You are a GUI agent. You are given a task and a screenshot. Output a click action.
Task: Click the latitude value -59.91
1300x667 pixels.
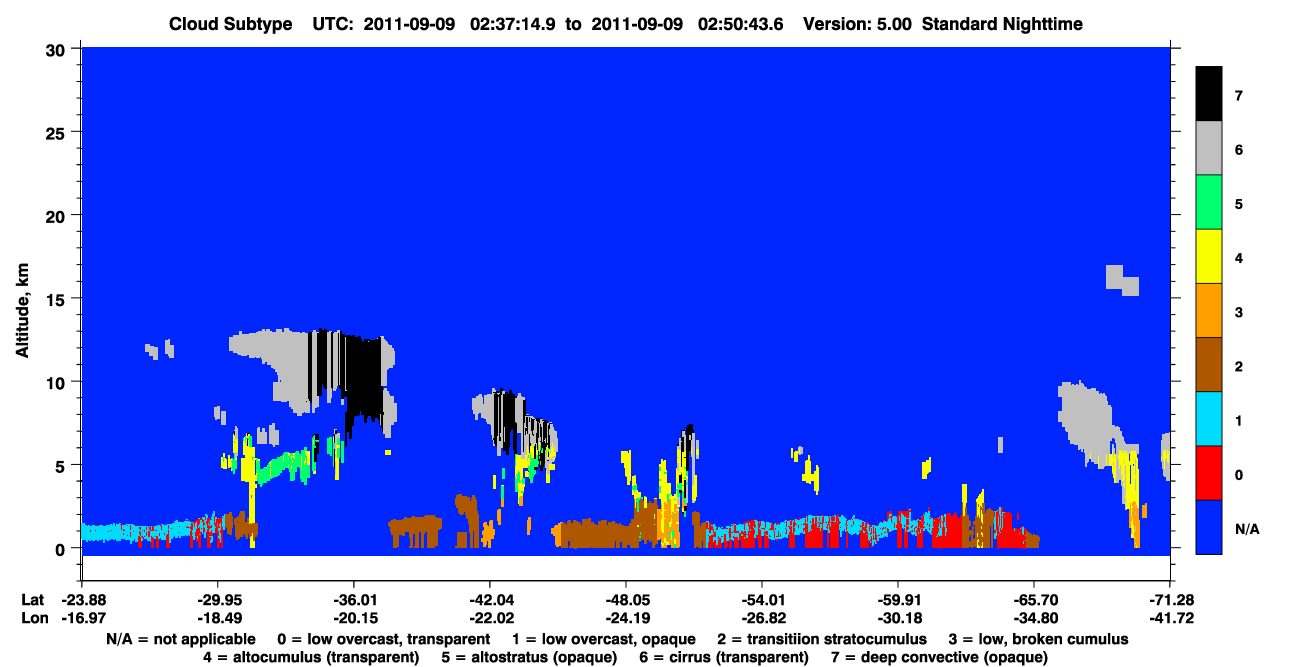coord(897,599)
